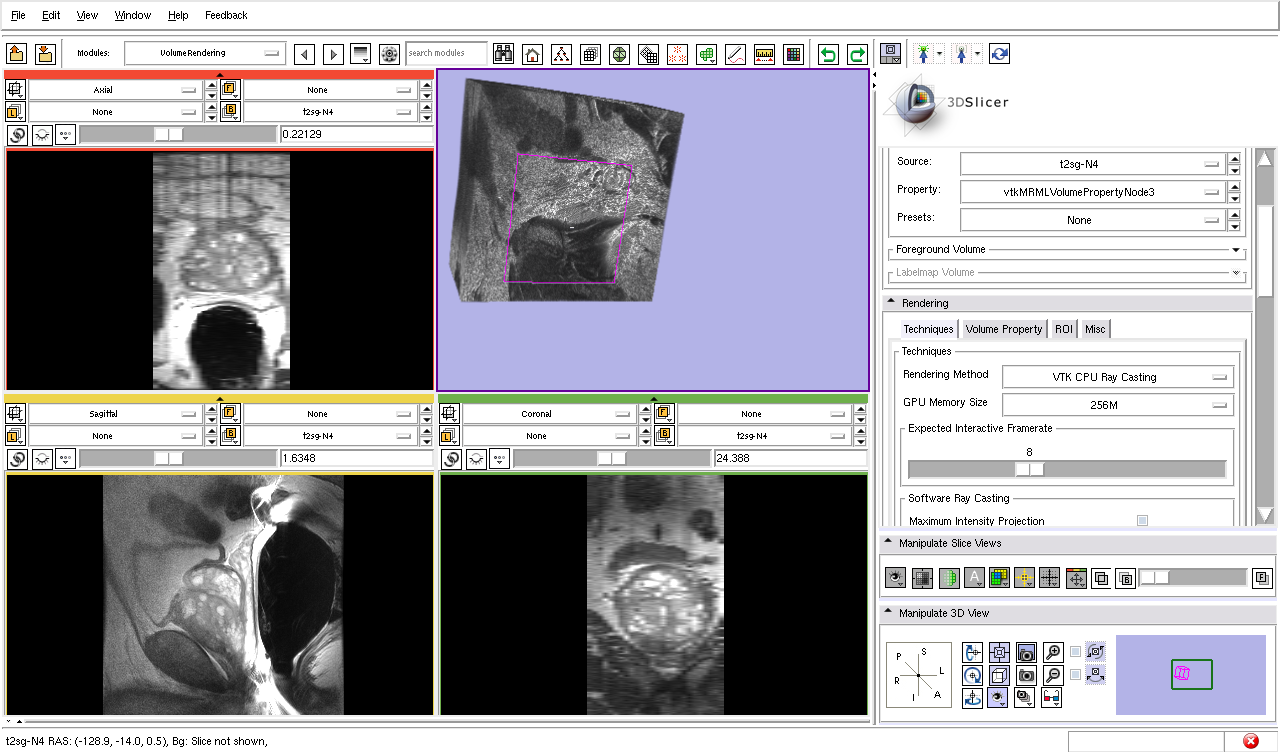Click the Home module house icon

pos(533,54)
